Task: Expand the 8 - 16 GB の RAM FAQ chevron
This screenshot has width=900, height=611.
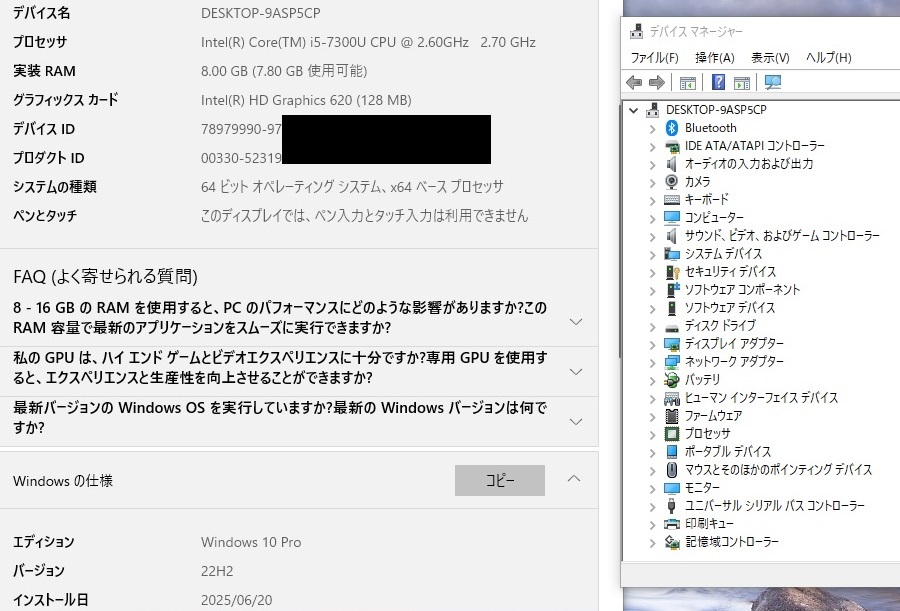Action: click(575, 322)
